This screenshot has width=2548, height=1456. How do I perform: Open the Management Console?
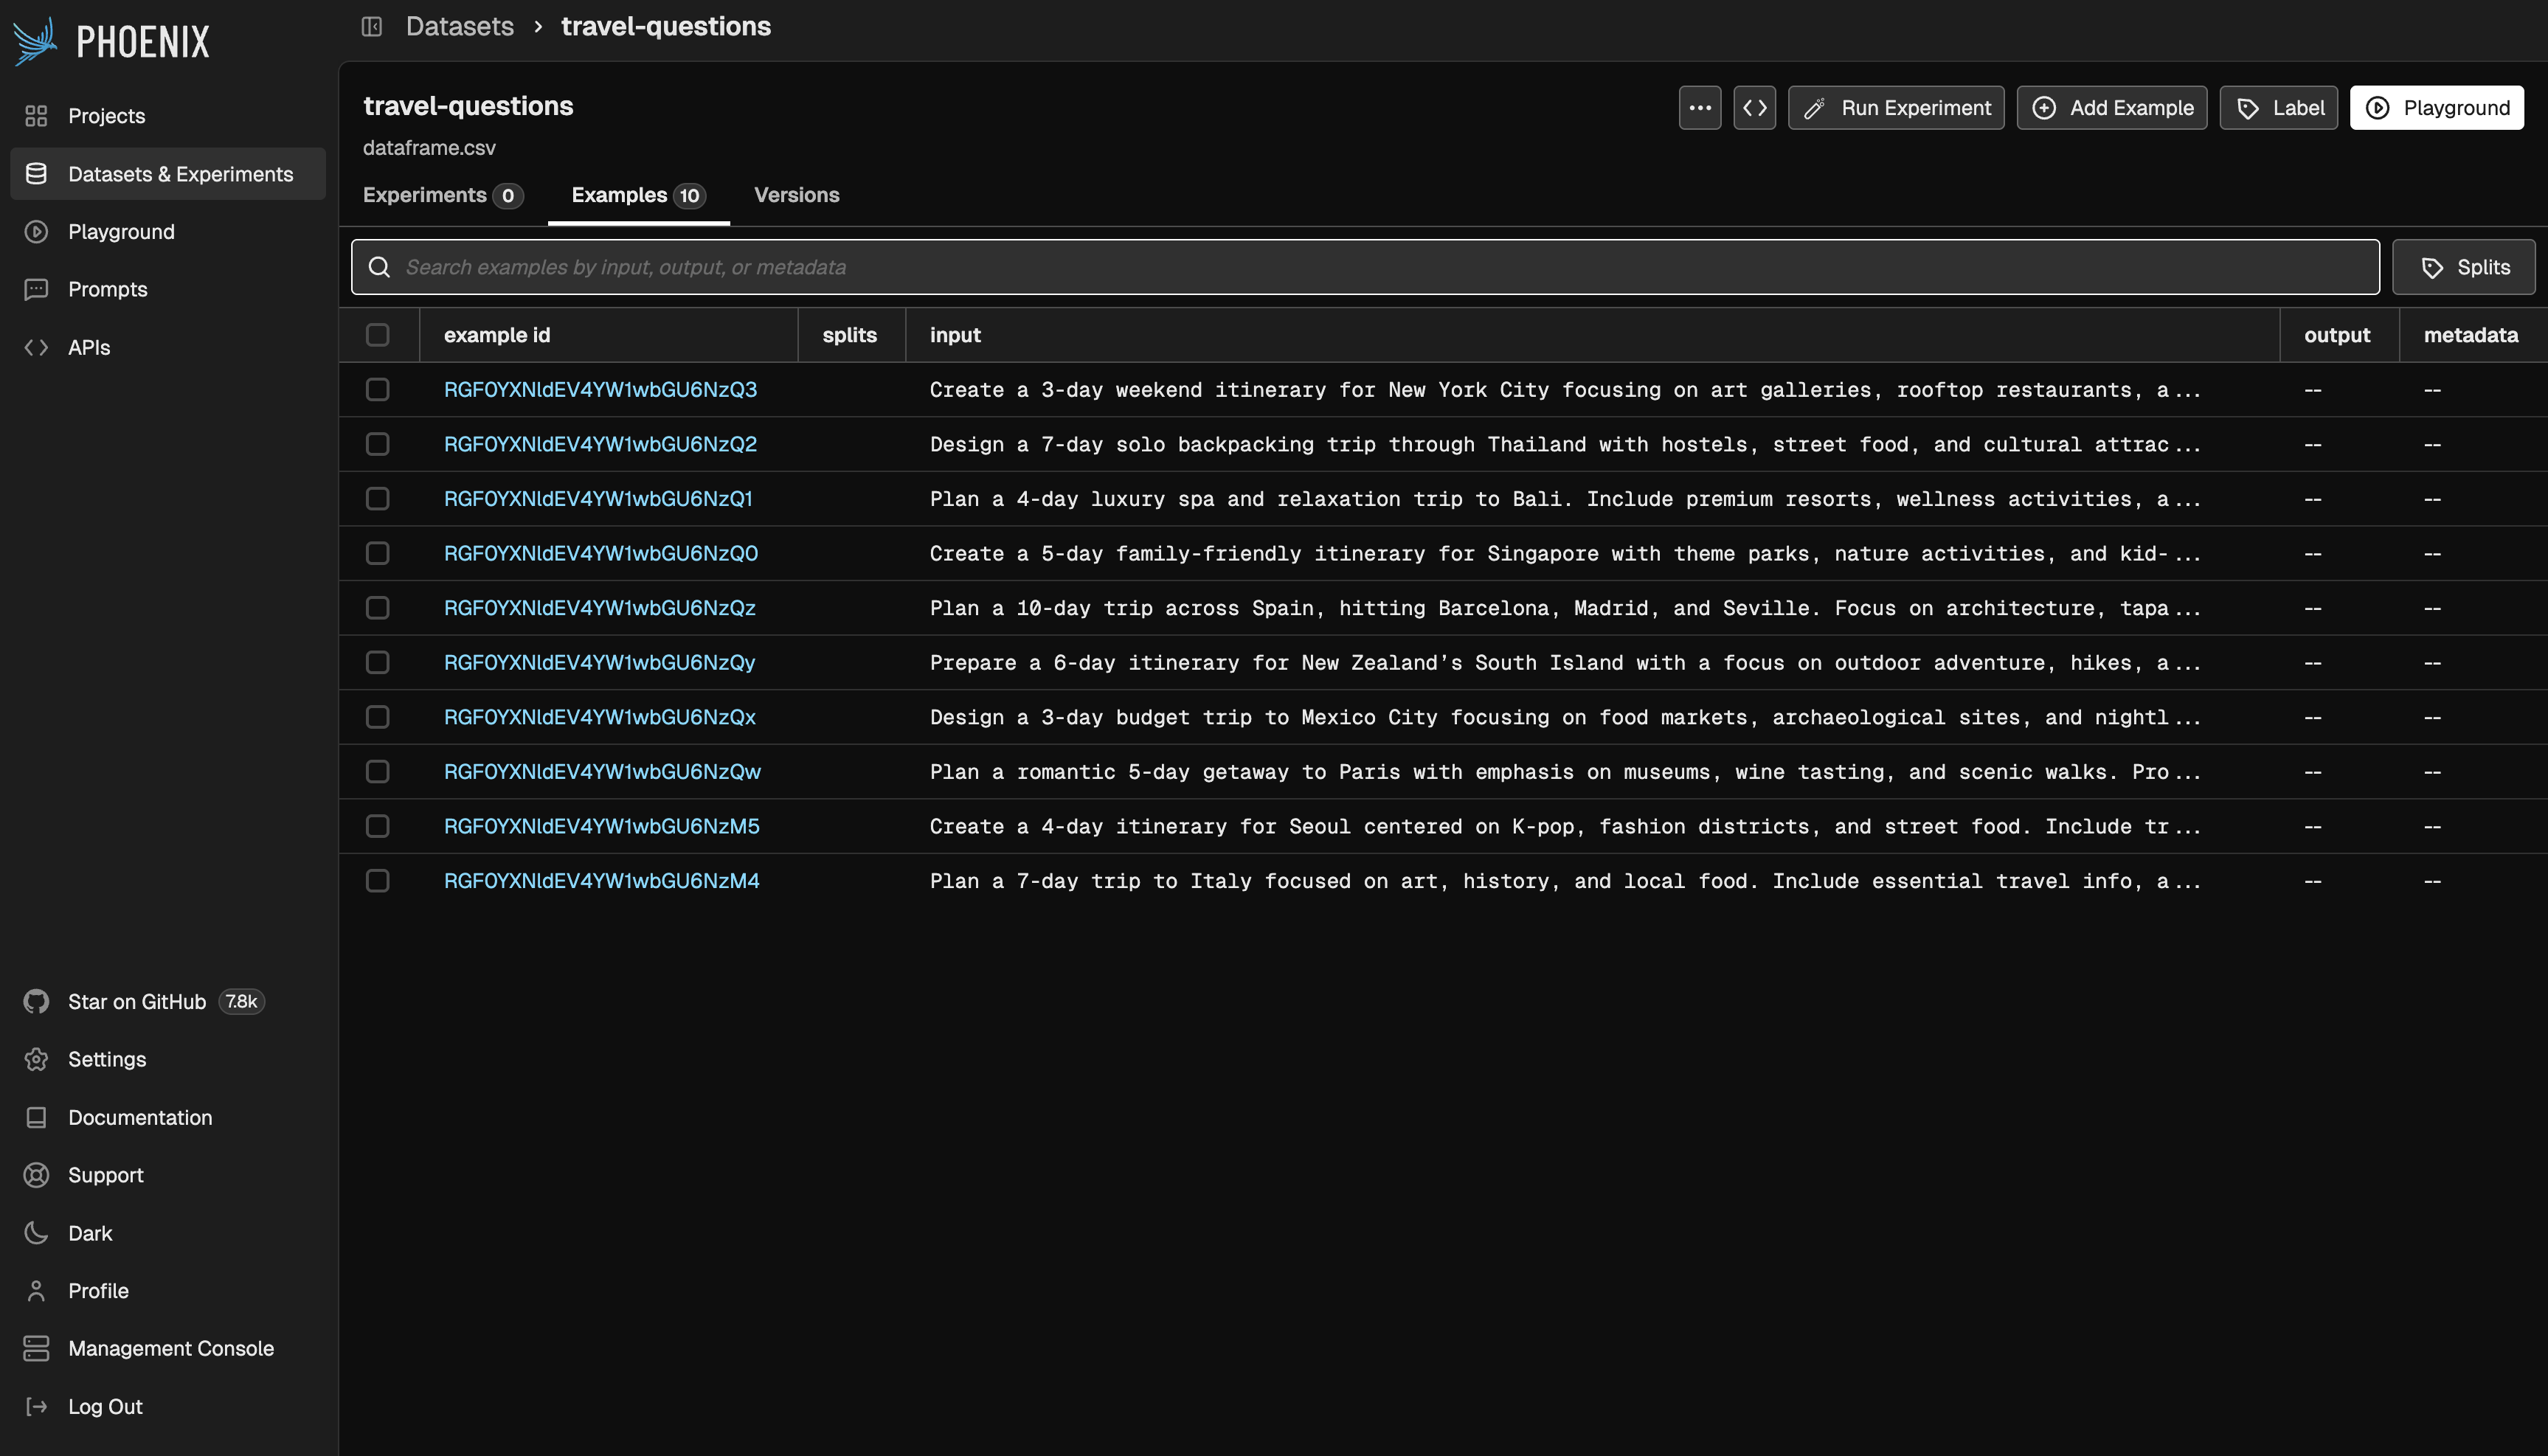tap(170, 1348)
